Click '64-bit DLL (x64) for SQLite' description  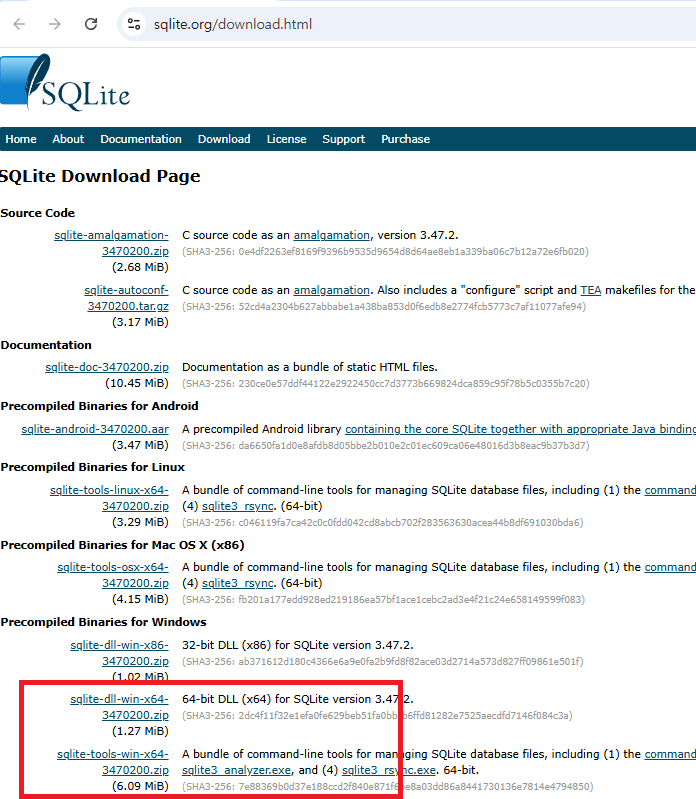[x=298, y=699]
